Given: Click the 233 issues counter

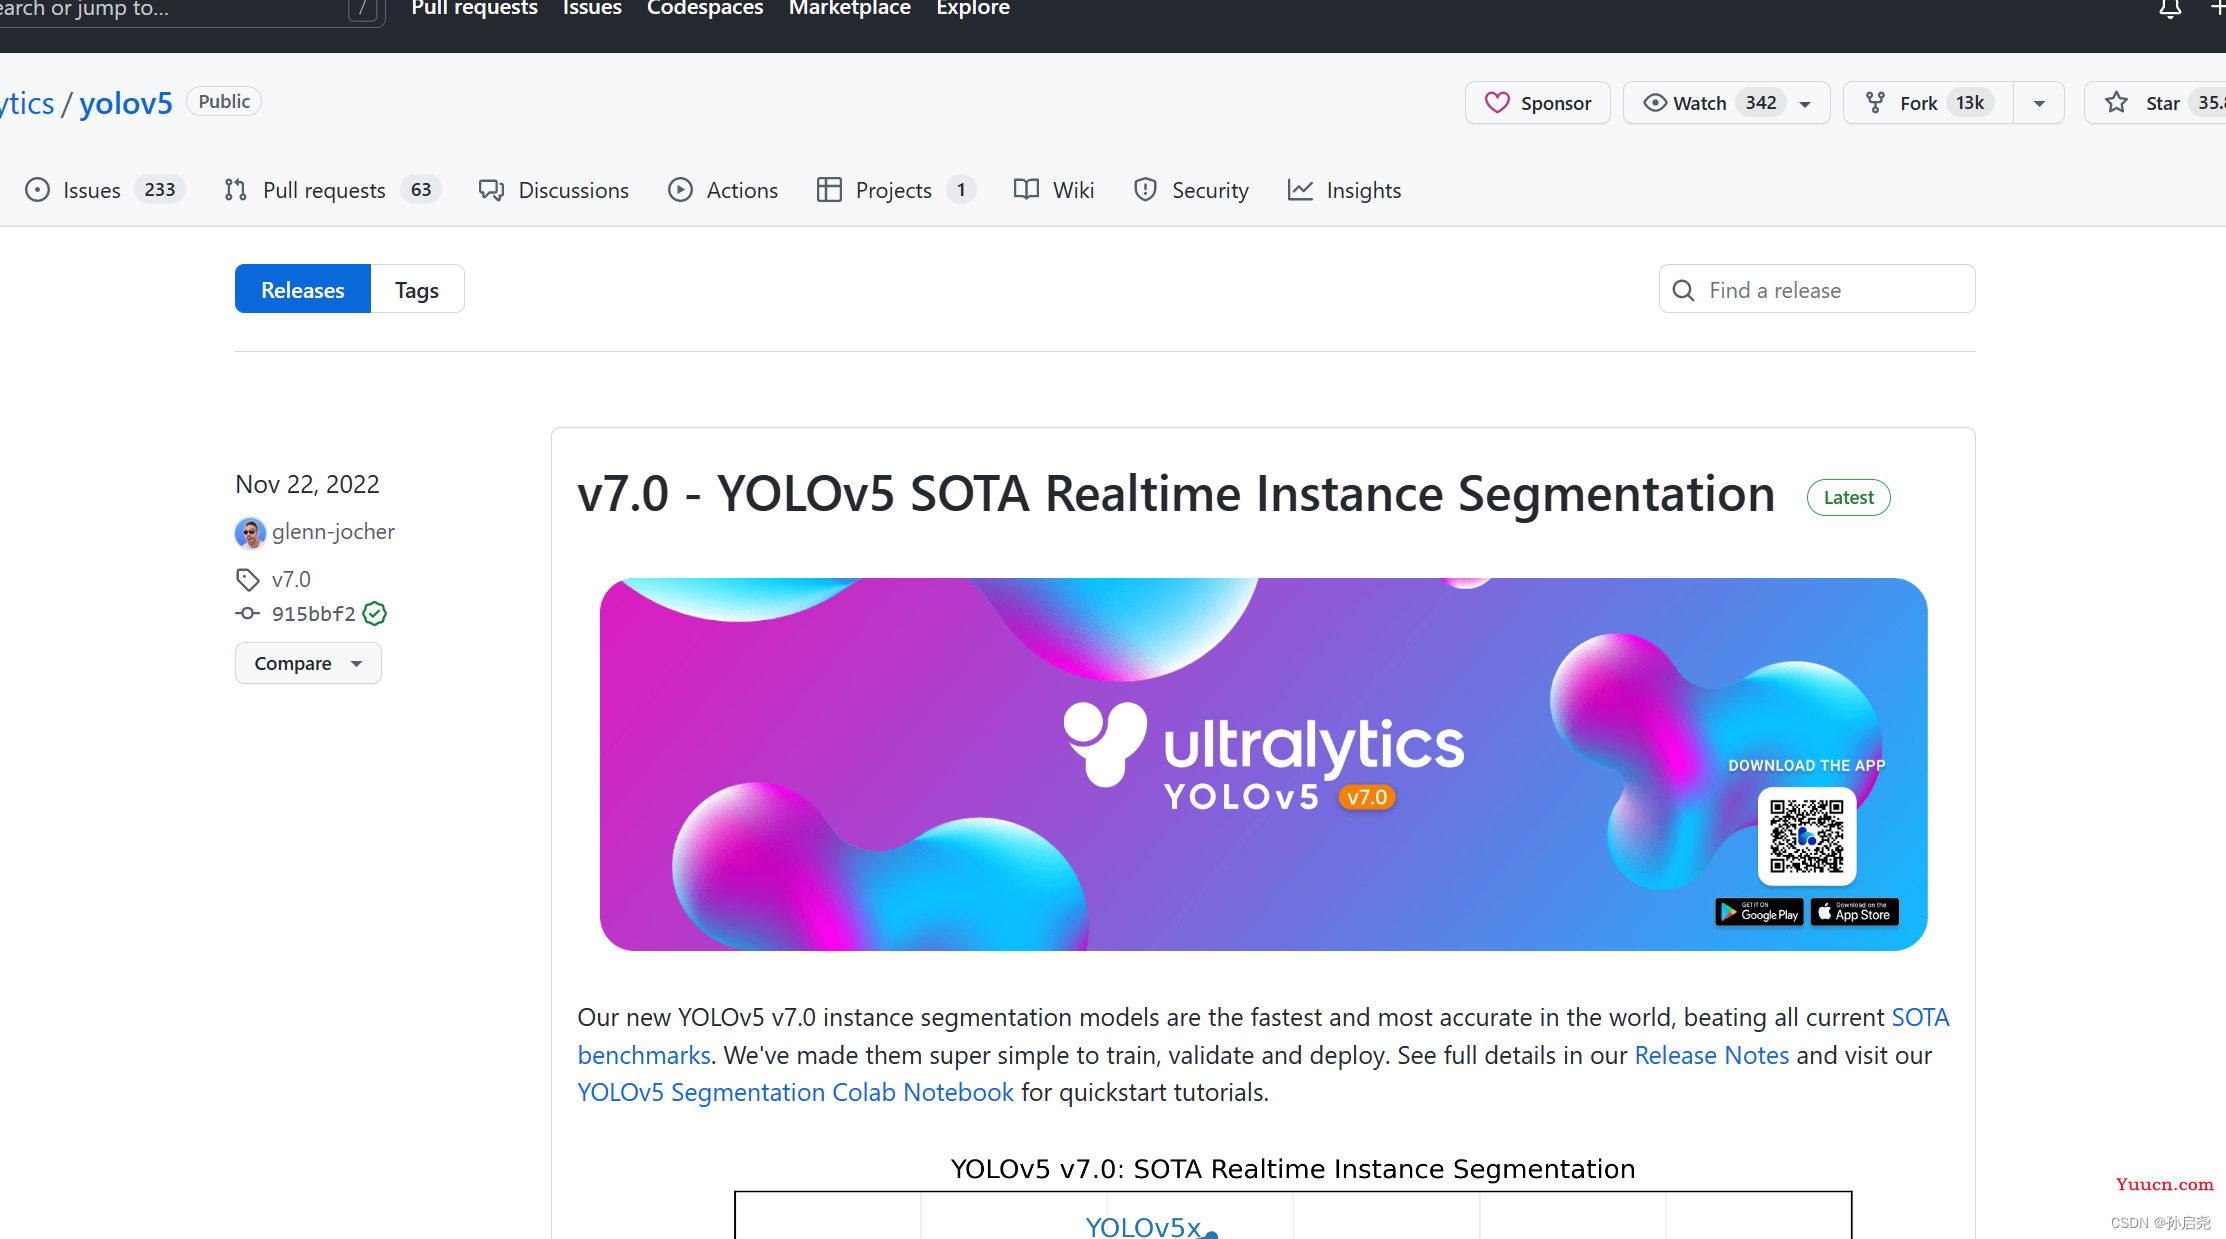Looking at the screenshot, I should [x=159, y=190].
